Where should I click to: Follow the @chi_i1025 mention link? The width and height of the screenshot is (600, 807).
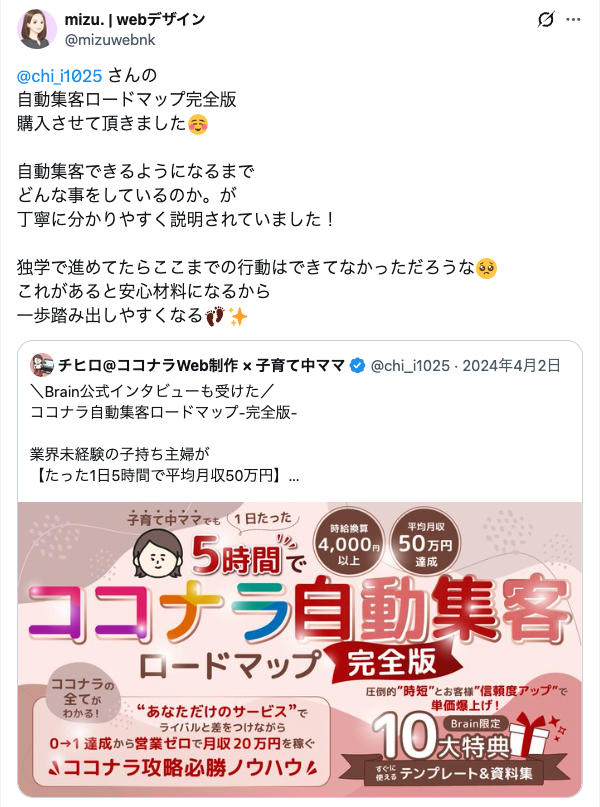tap(60, 76)
